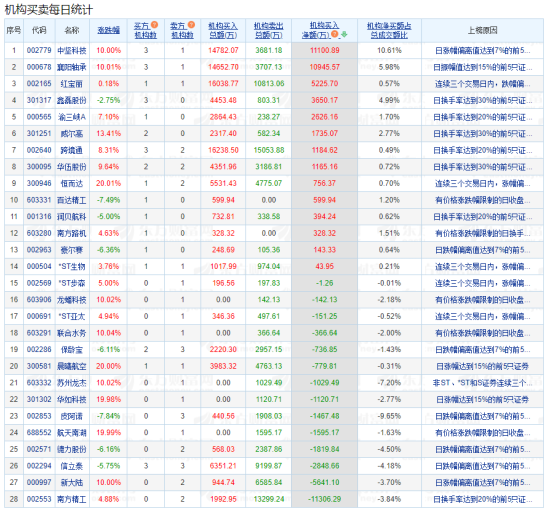This screenshot has width=550, height=517.
Task: Sort by 机构卖出总额(万) header
Action: [x=269, y=31]
